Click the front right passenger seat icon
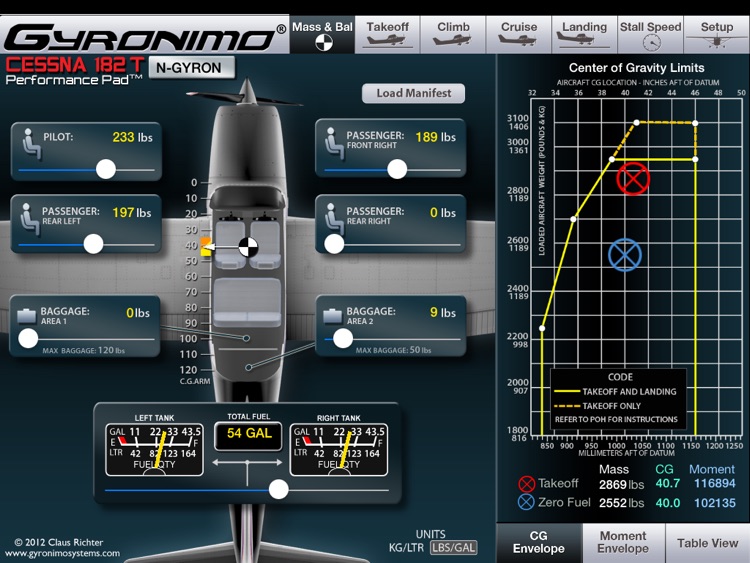Screen dimensions: 750x563 pos(334,144)
